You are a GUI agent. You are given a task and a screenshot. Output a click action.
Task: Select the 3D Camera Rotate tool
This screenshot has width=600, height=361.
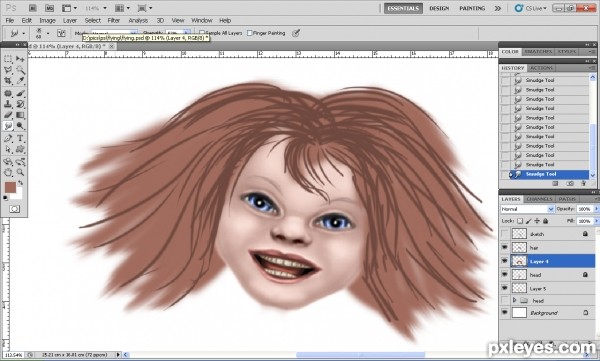pos(20,162)
